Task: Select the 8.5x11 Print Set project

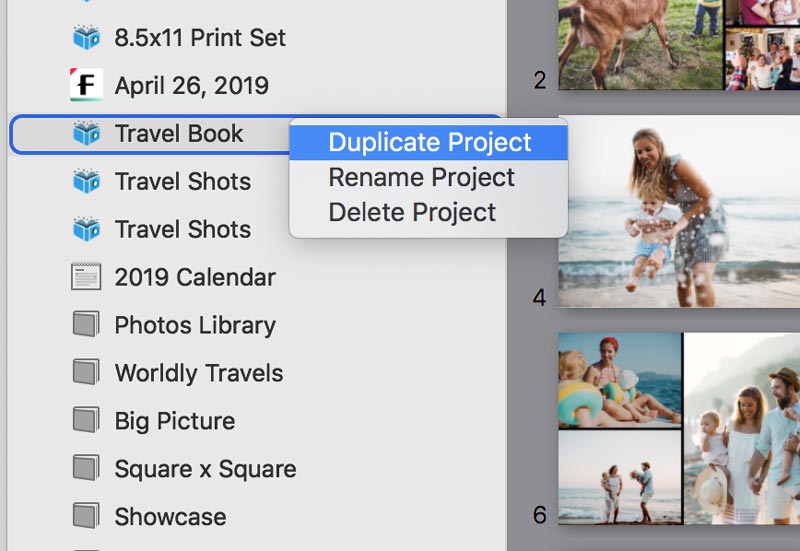Action: pos(199,38)
